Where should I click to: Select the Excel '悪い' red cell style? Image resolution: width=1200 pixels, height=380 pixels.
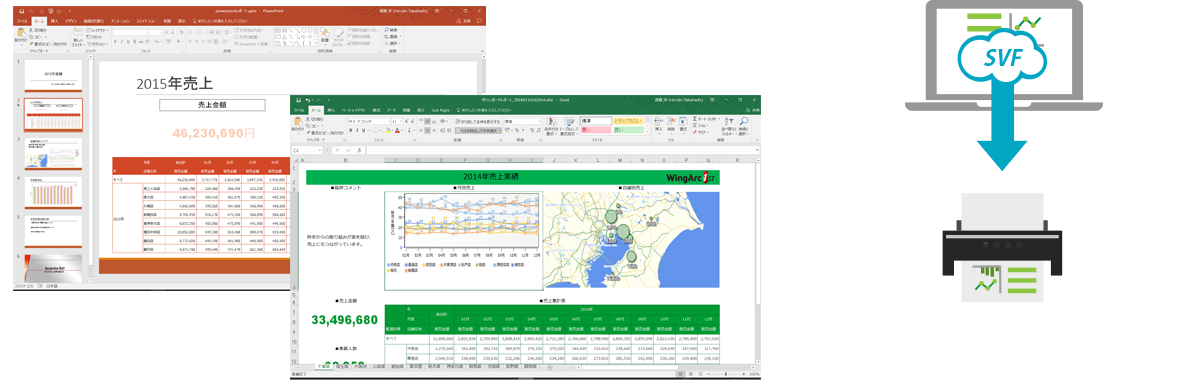[x=596, y=130]
